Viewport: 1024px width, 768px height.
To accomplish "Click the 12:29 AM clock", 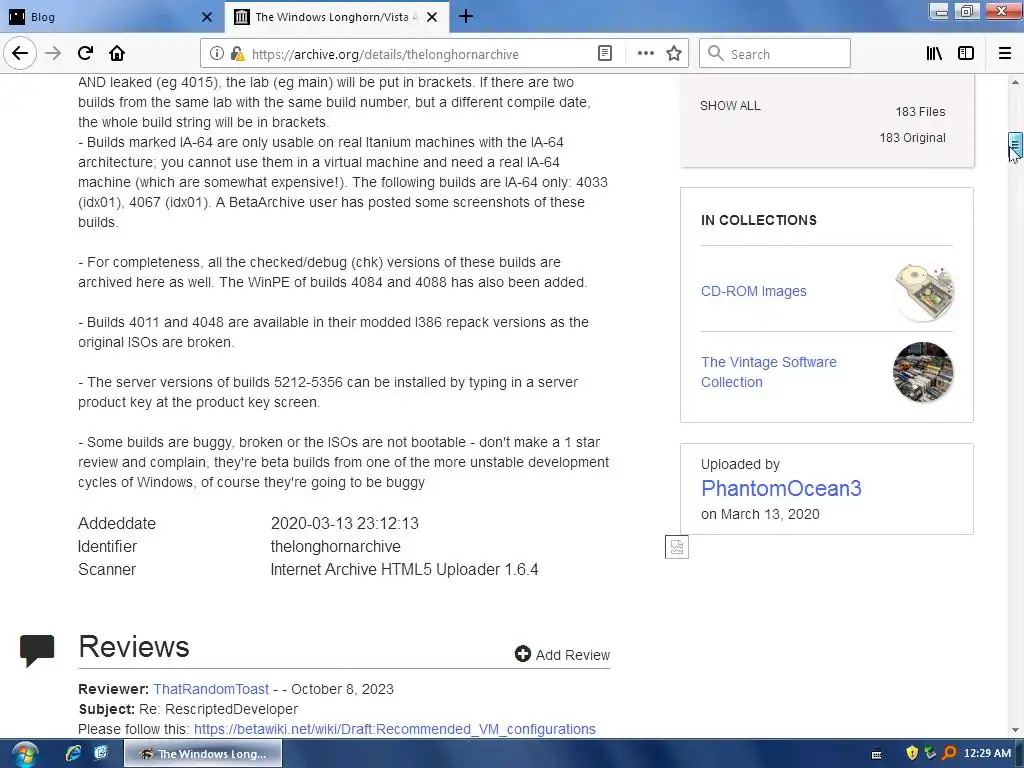I will click(x=987, y=754).
